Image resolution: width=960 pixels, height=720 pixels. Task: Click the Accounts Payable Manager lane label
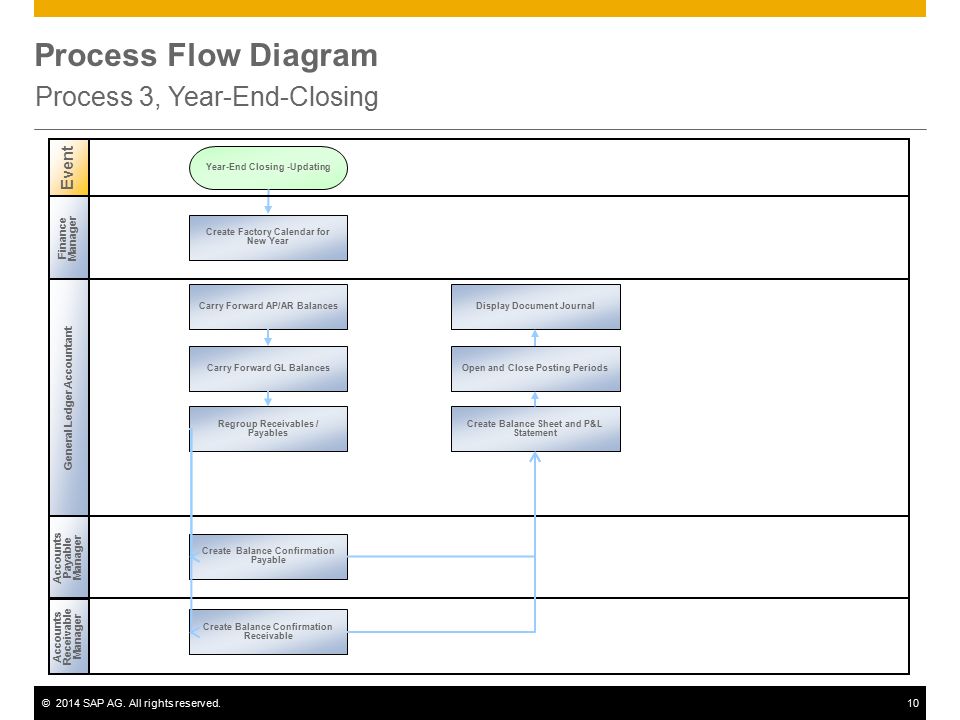coord(69,557)
